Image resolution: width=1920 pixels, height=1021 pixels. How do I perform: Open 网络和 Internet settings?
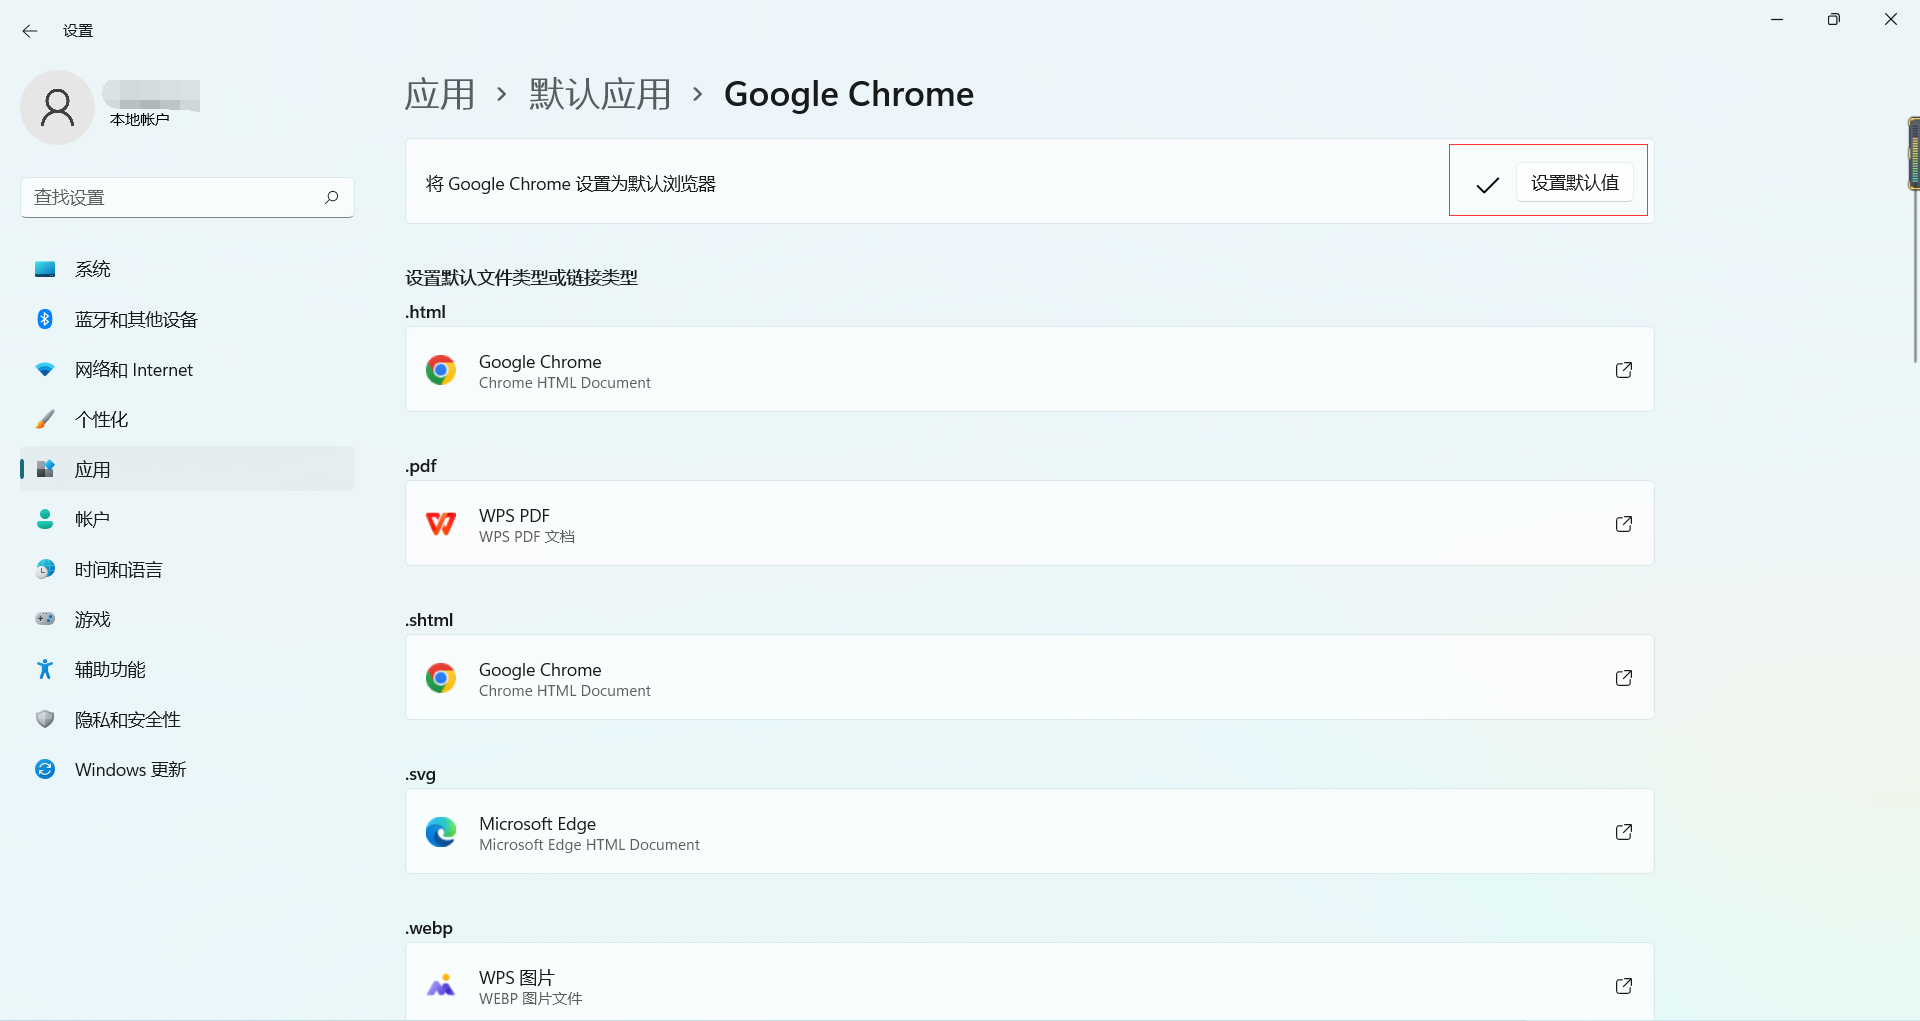coord(187,369)
